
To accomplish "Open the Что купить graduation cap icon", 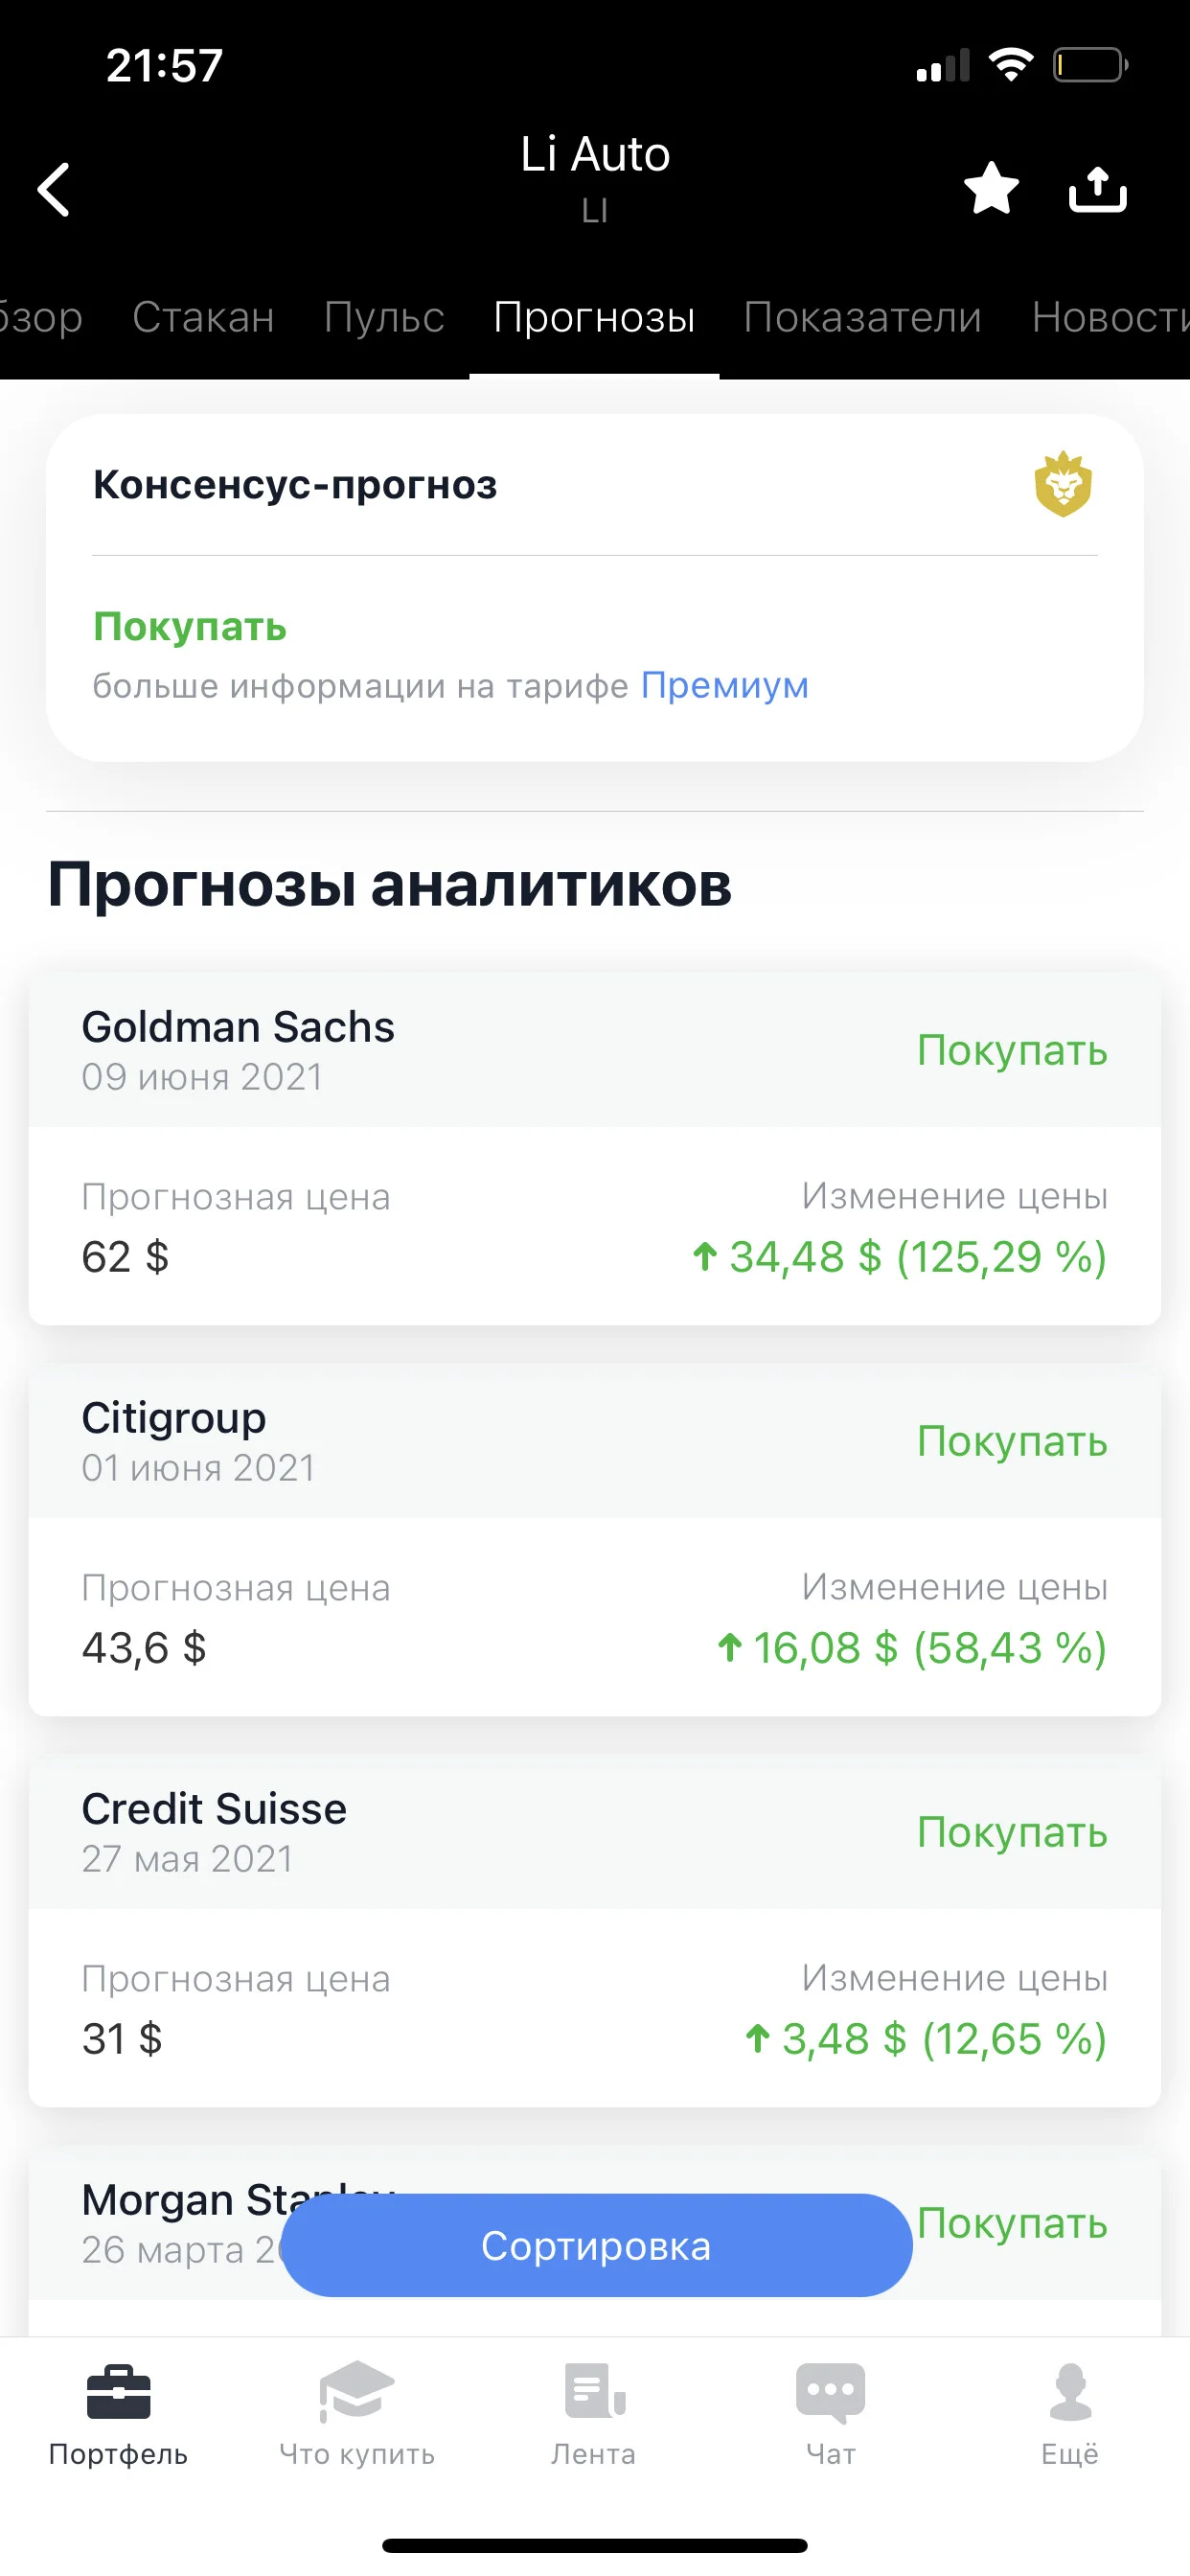I will click(356, 2391).
